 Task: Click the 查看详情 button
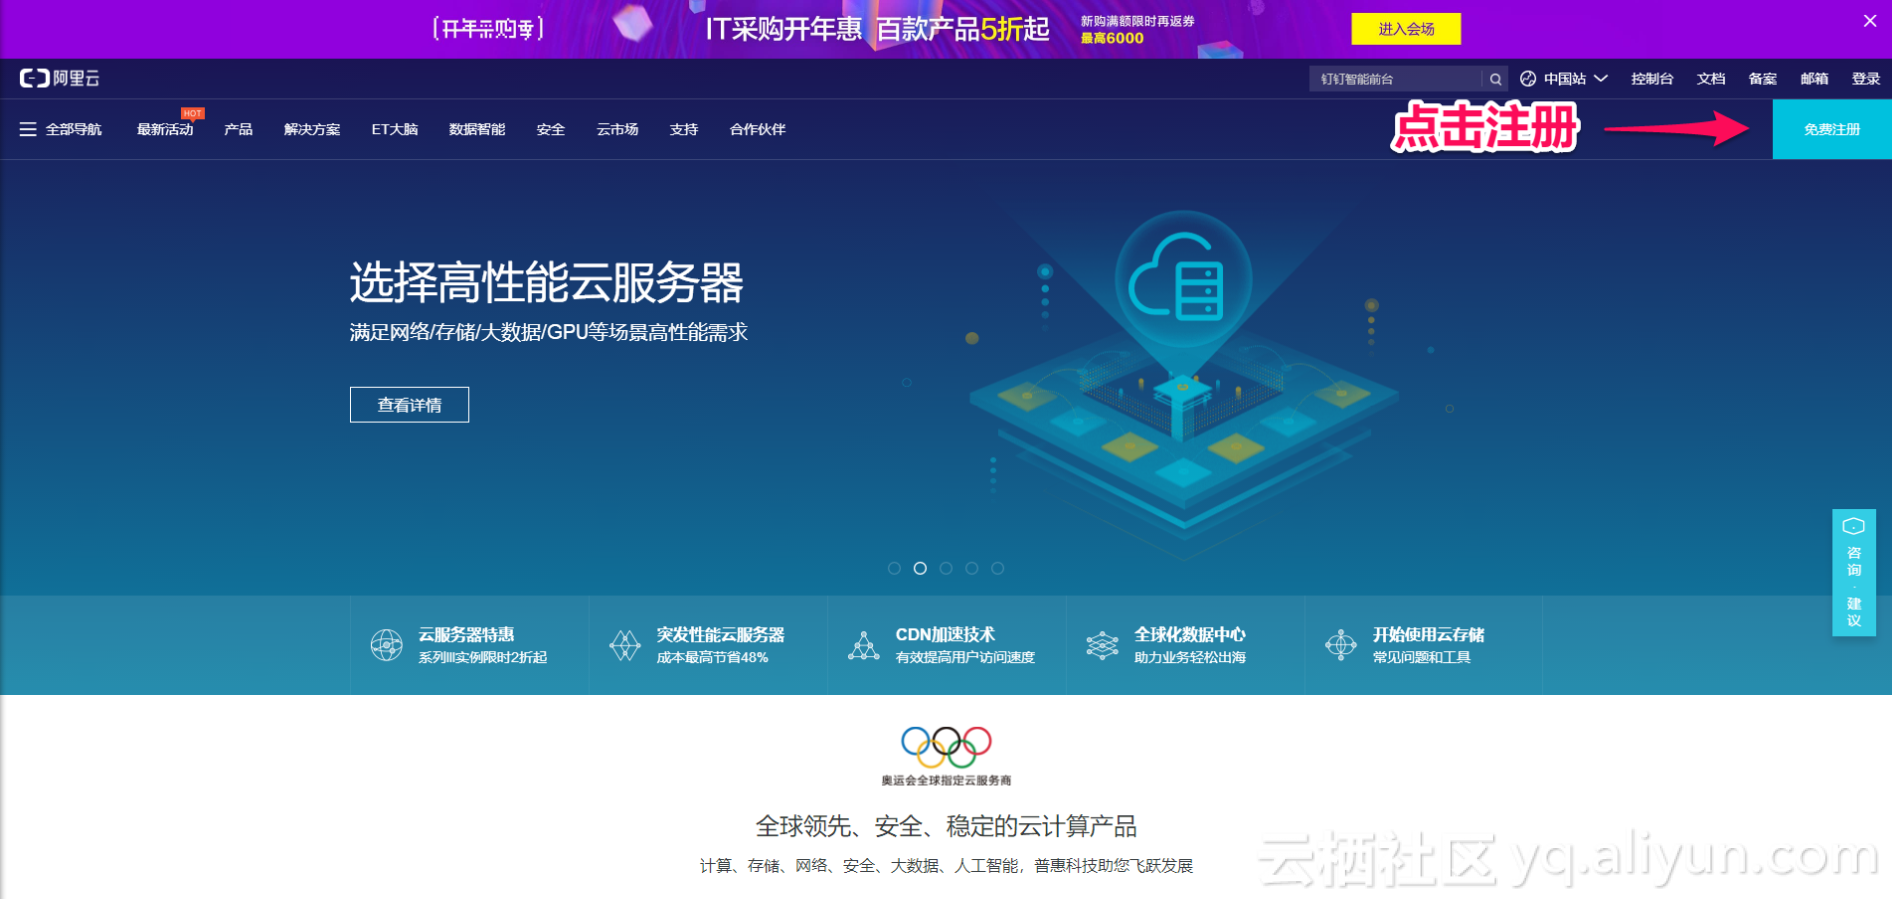tap(409, 405)
